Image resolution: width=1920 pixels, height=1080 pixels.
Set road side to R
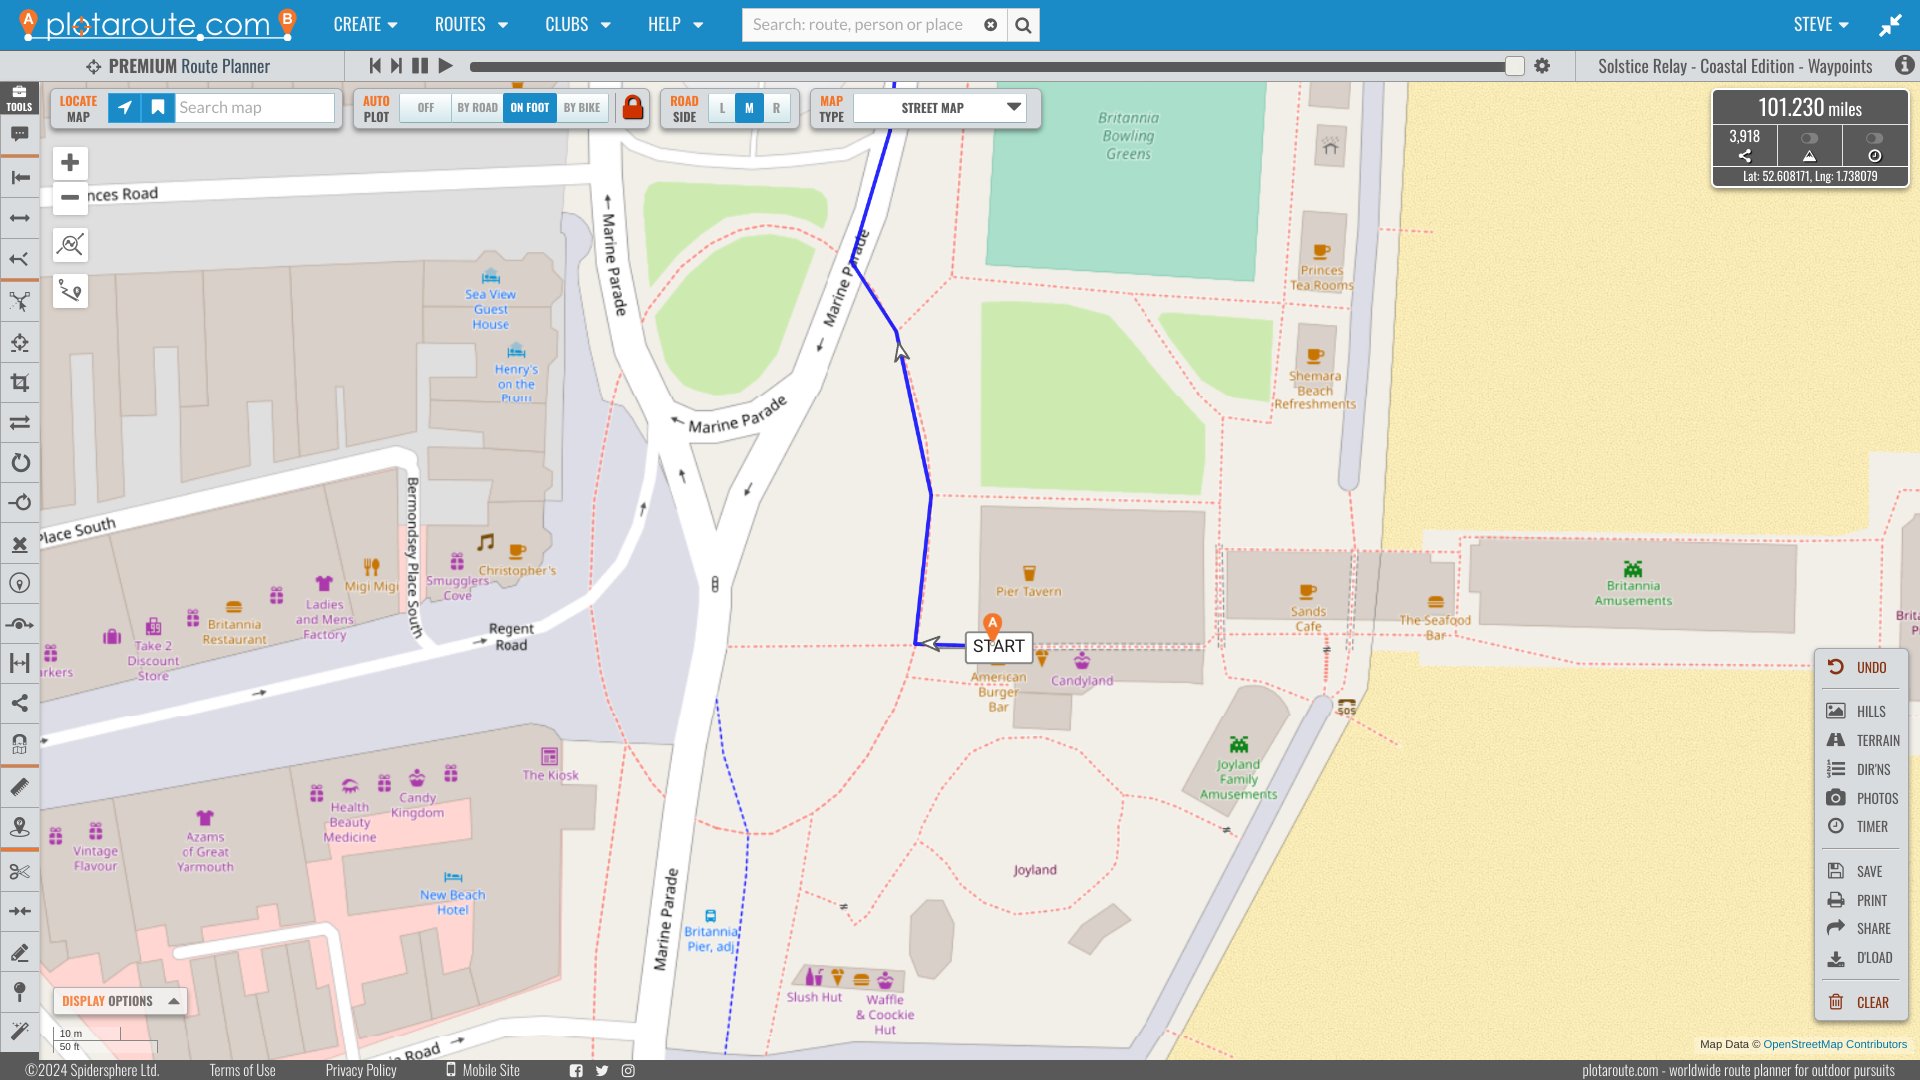(x=776, y=108)
